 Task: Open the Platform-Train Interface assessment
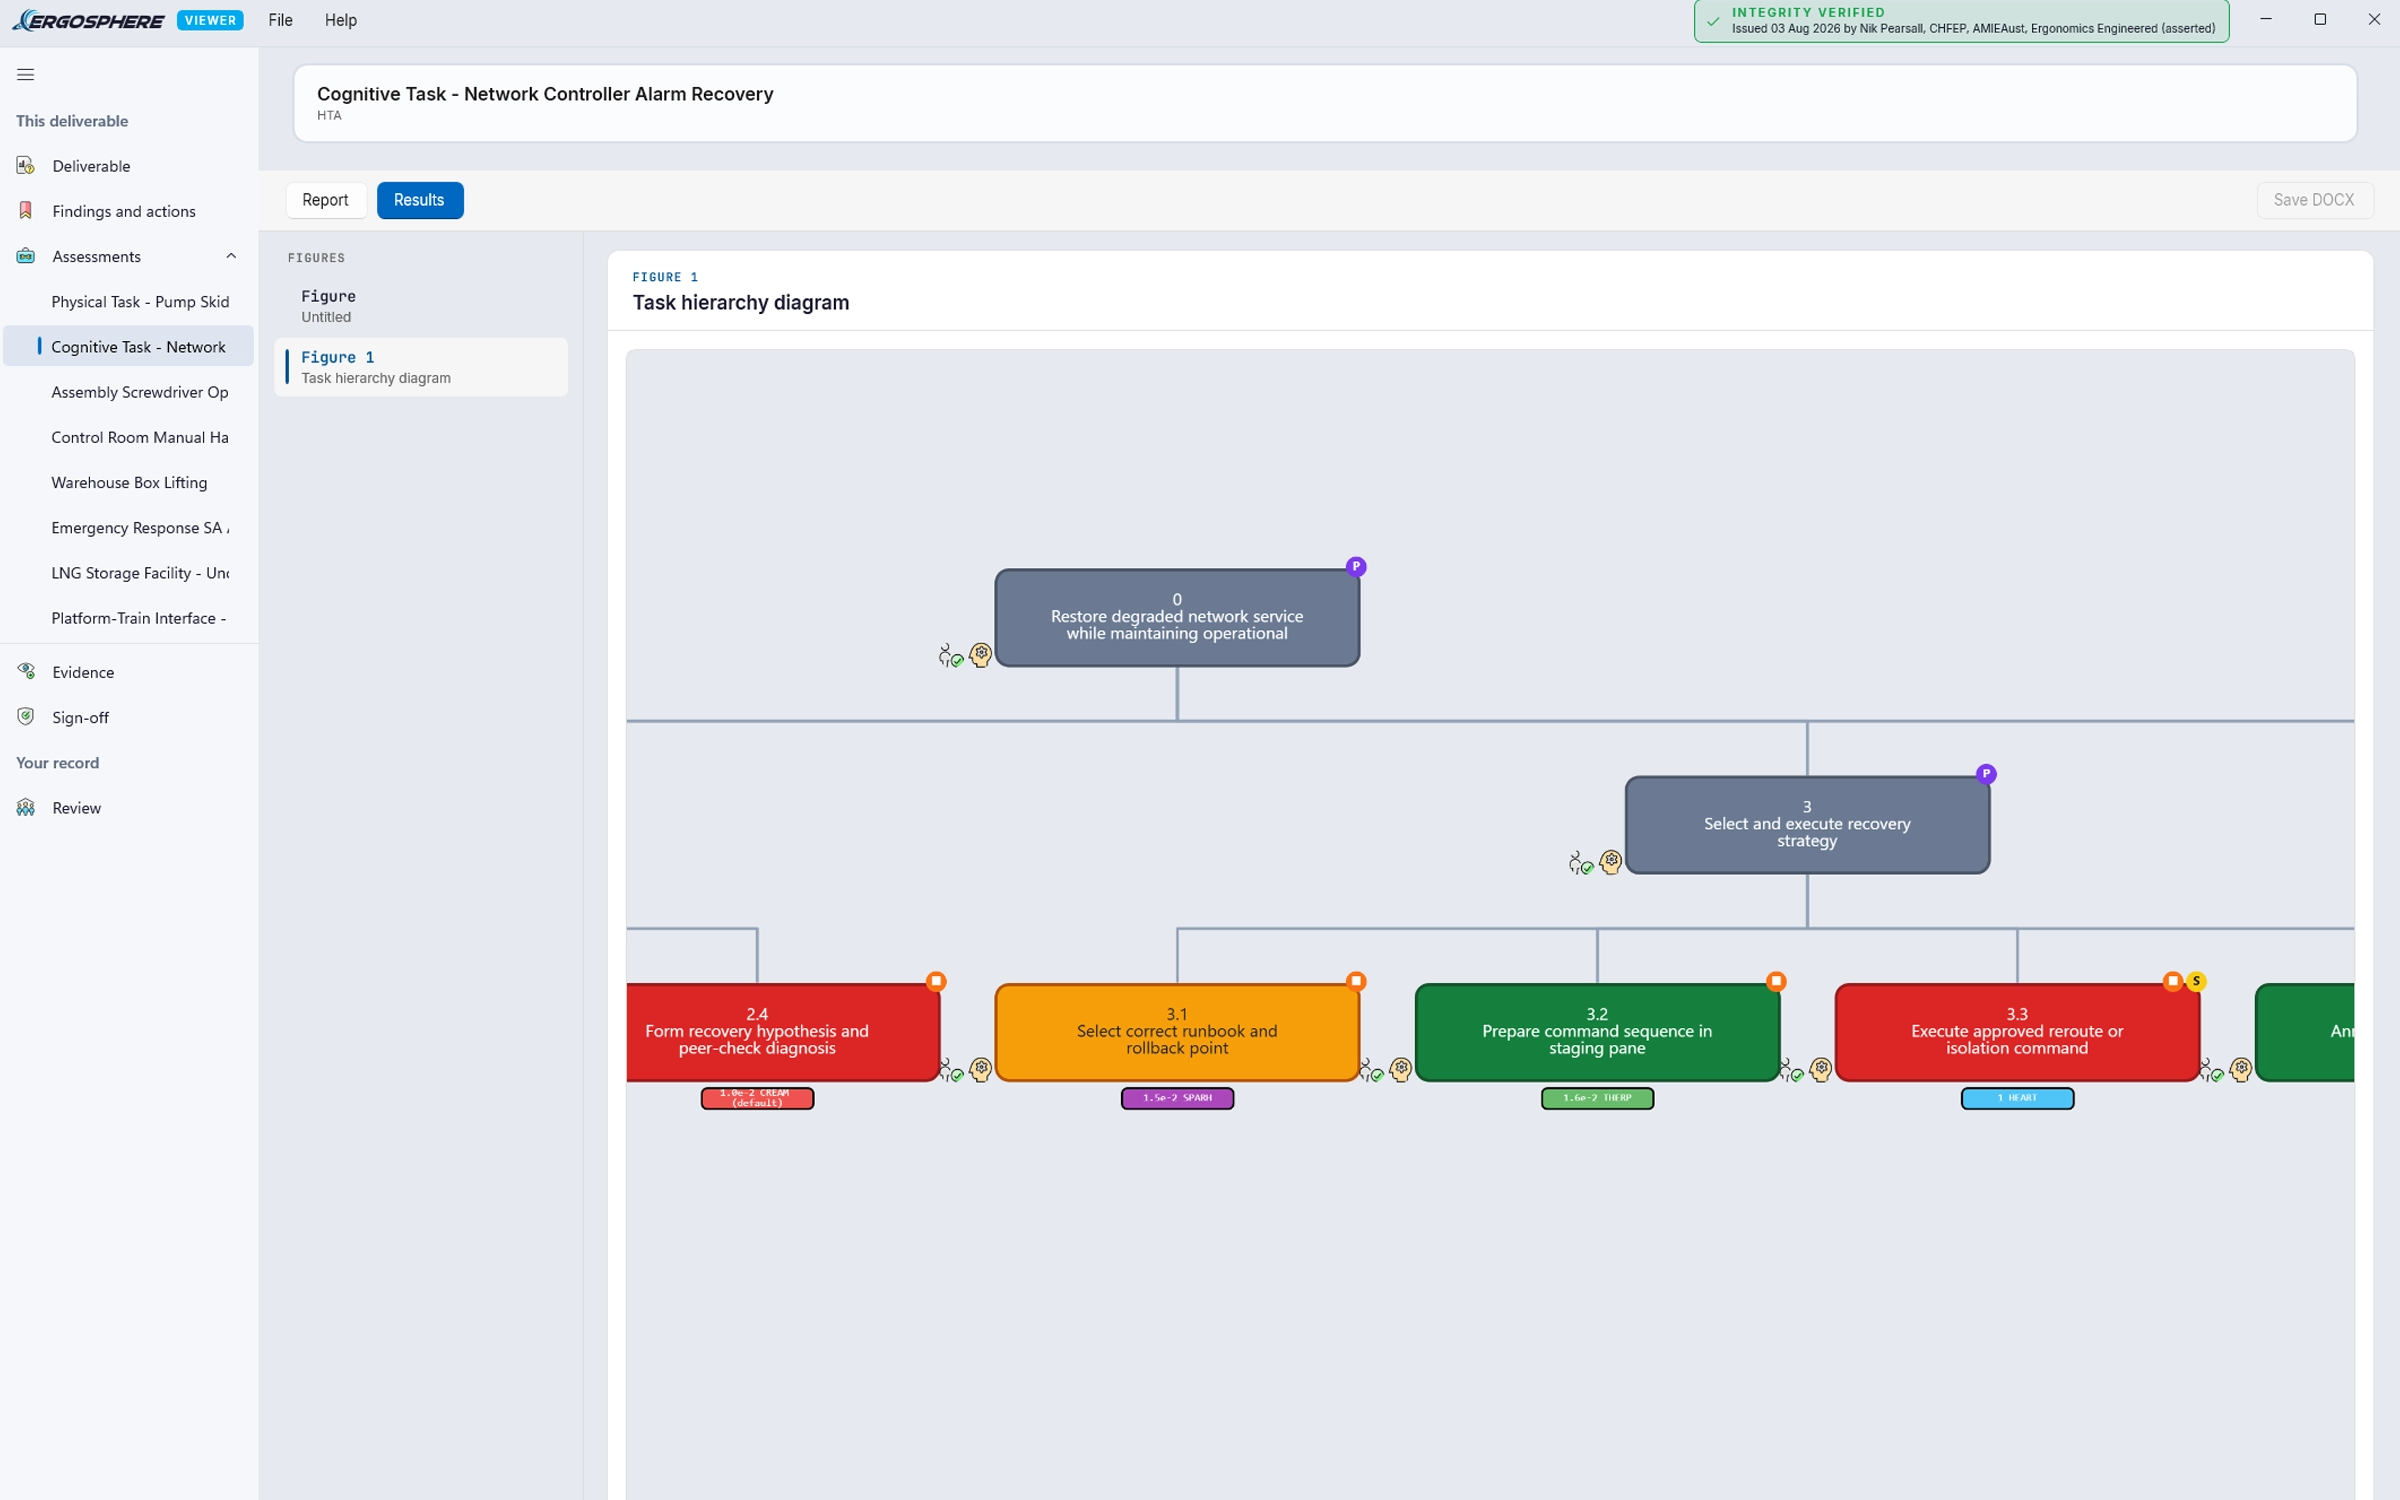(128, 618)
